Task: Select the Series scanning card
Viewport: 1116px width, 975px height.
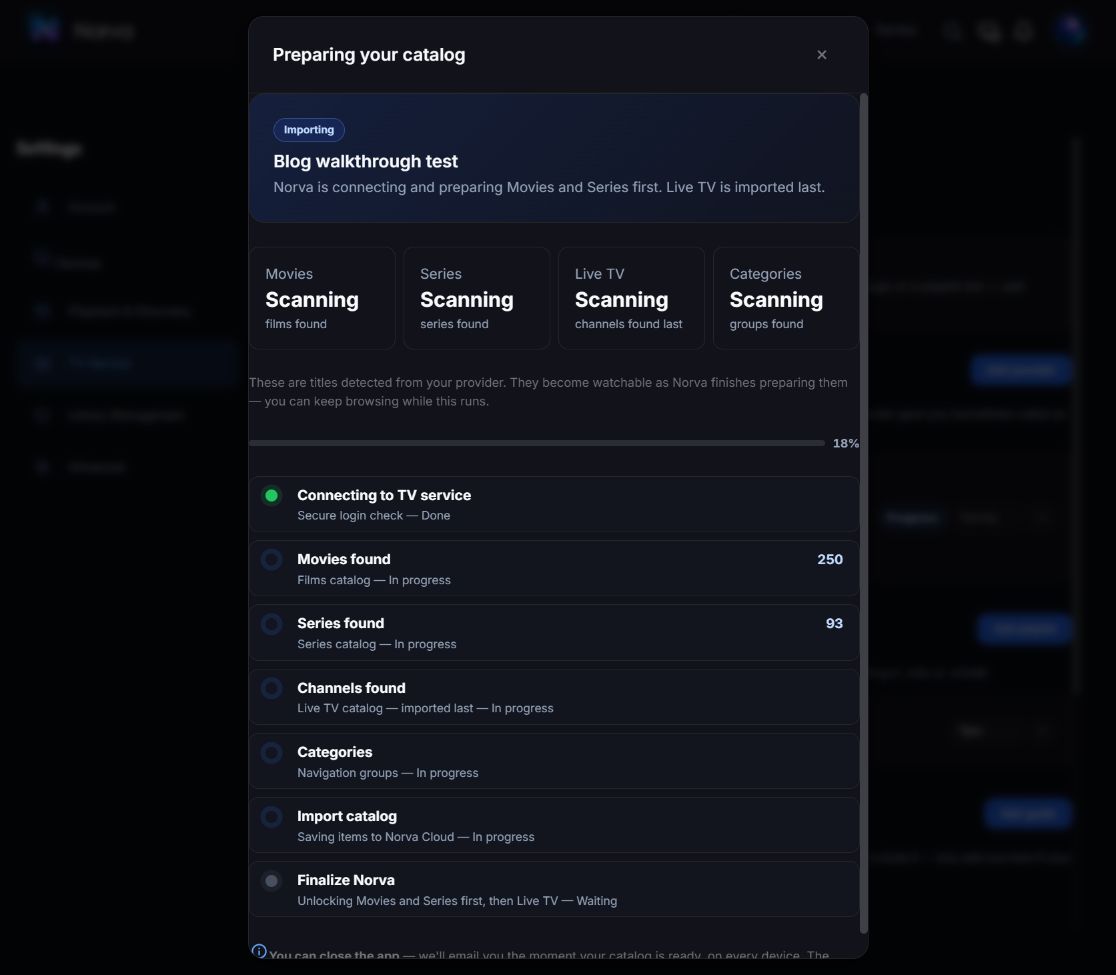Action: click(x=477, y=298)
